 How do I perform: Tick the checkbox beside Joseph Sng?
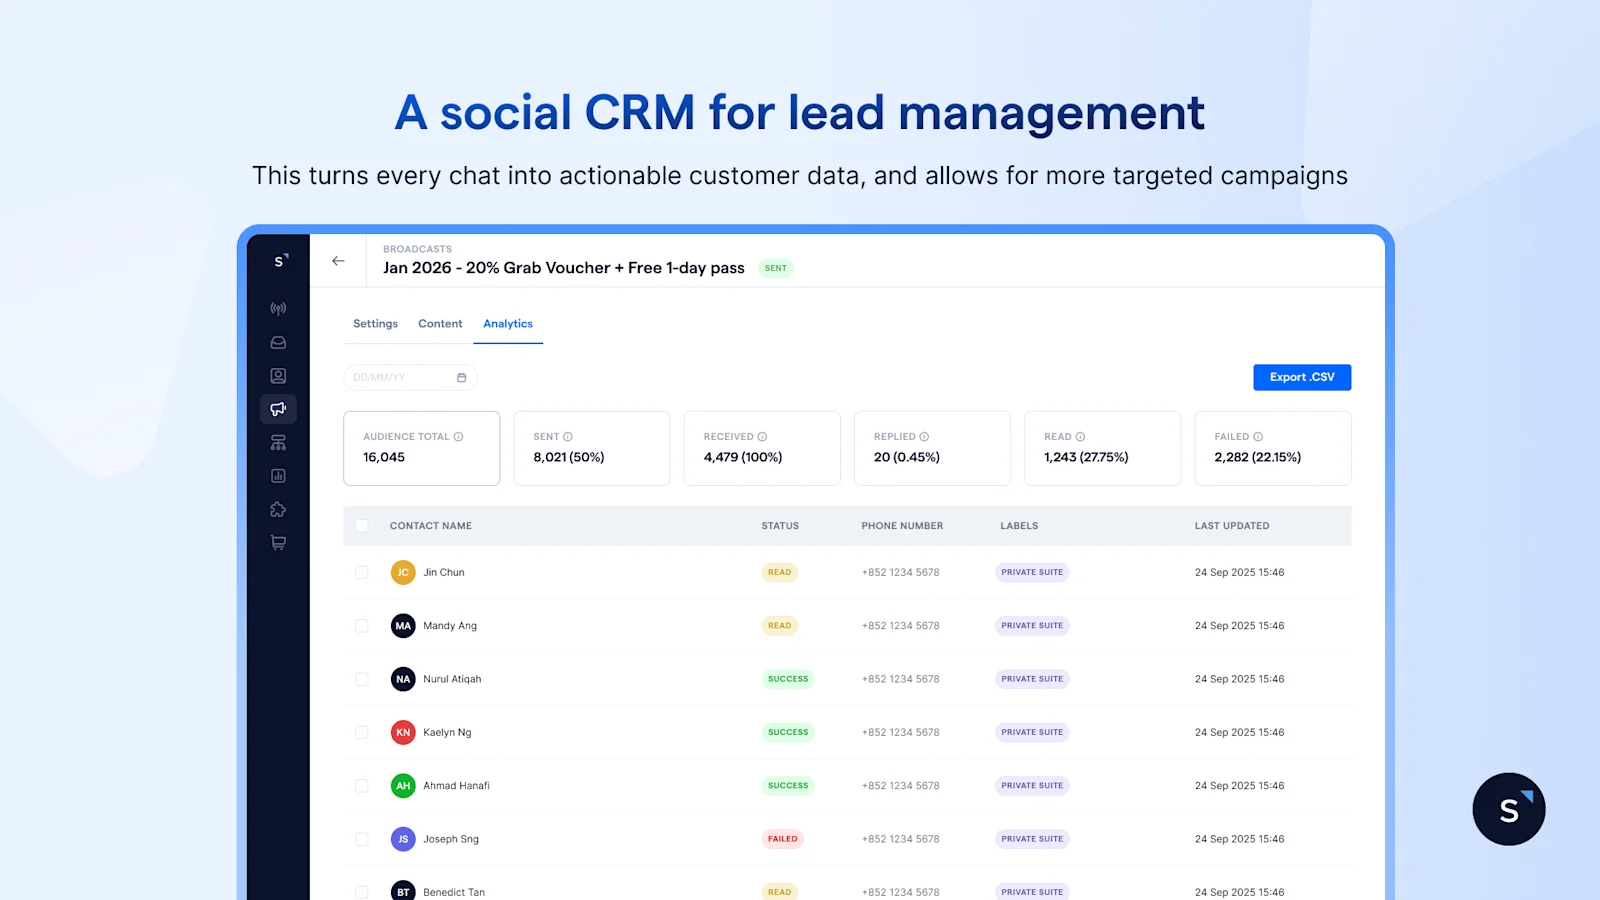click(x=362, y=839)
